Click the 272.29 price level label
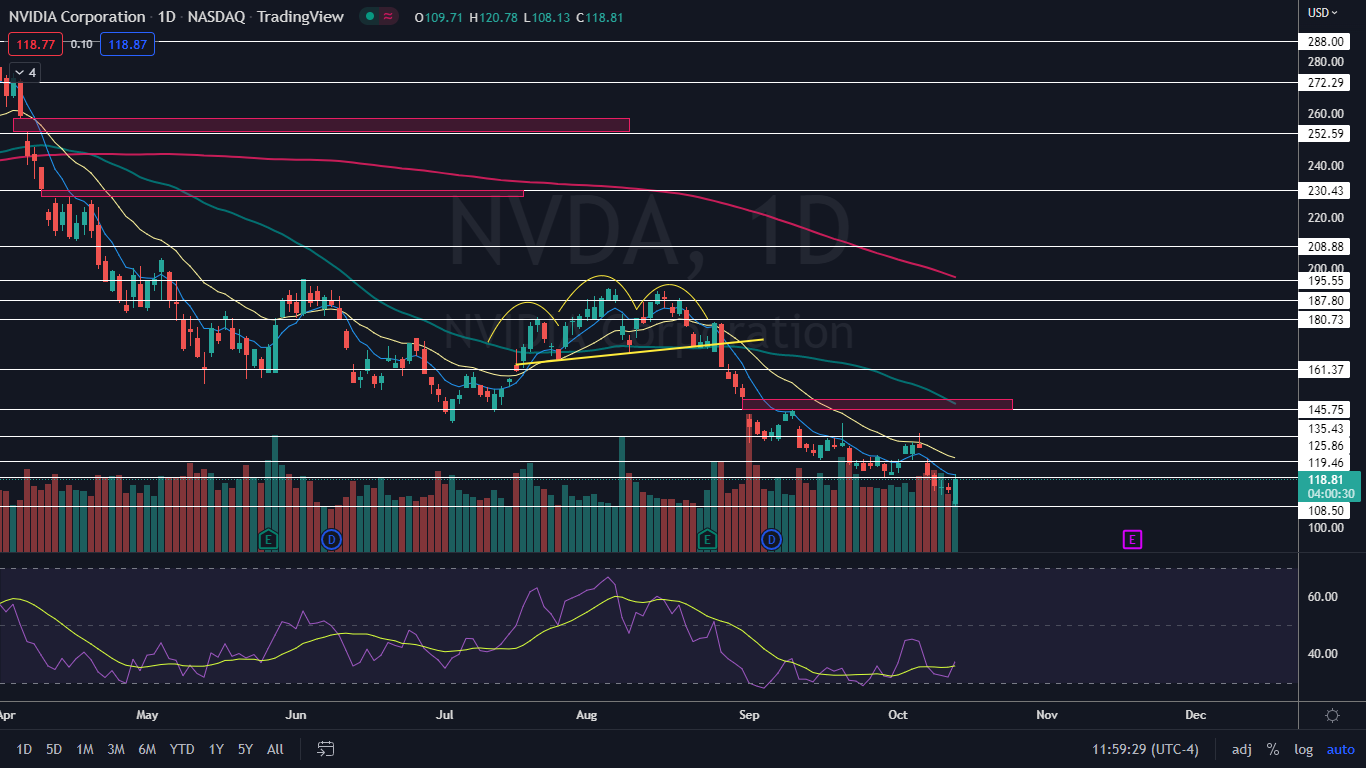Viewport: 1366px width, 768px height. [1325, 83]
